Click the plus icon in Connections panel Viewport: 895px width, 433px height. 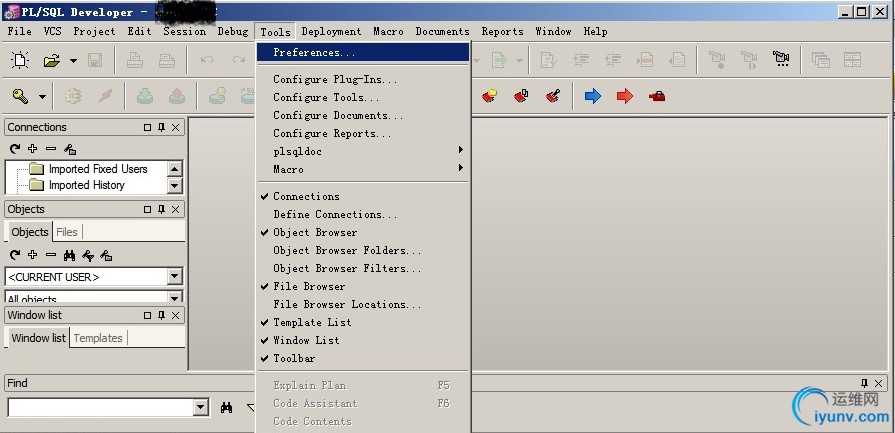pos(33,149)
